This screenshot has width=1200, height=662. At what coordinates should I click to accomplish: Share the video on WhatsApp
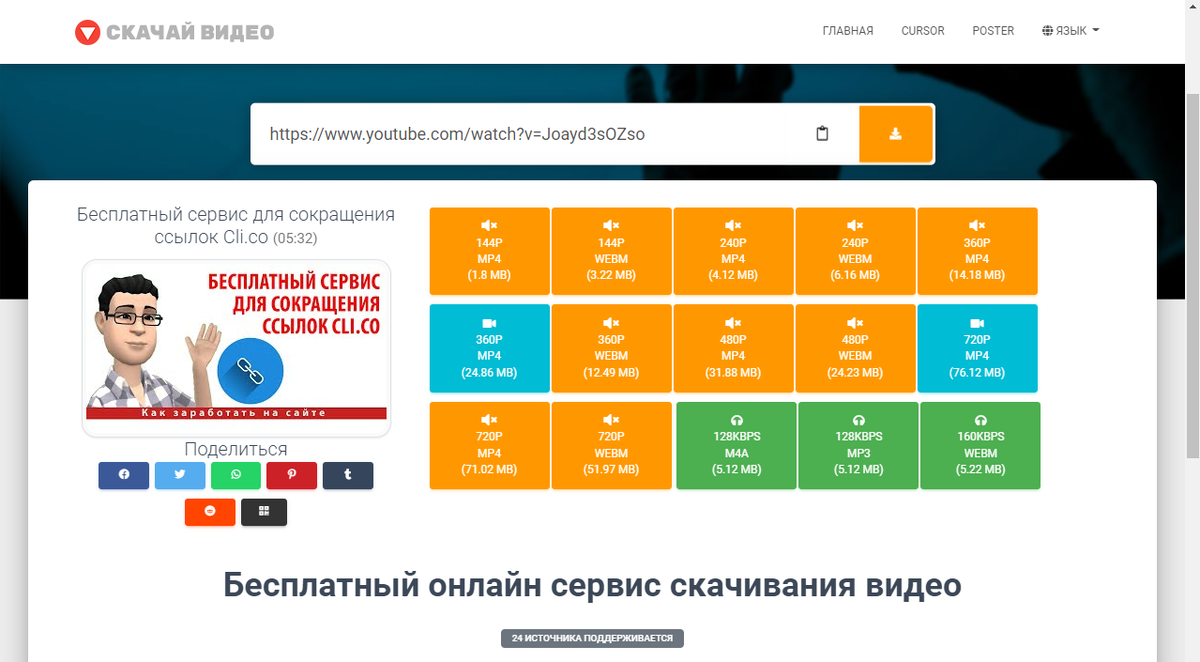(x=236, y=475)
